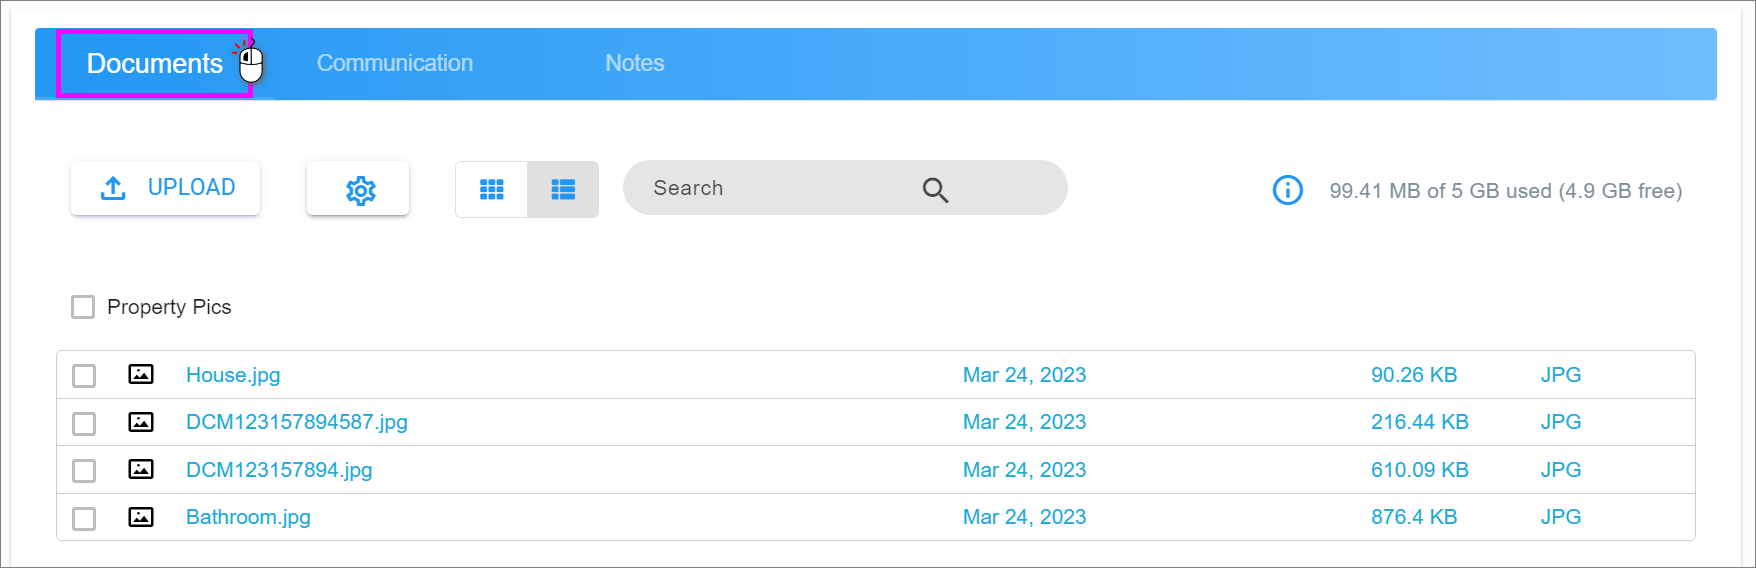The width and height of the screenshot is (1756, 568).
Task: Open the Communication tab
Action: point(395,63)
